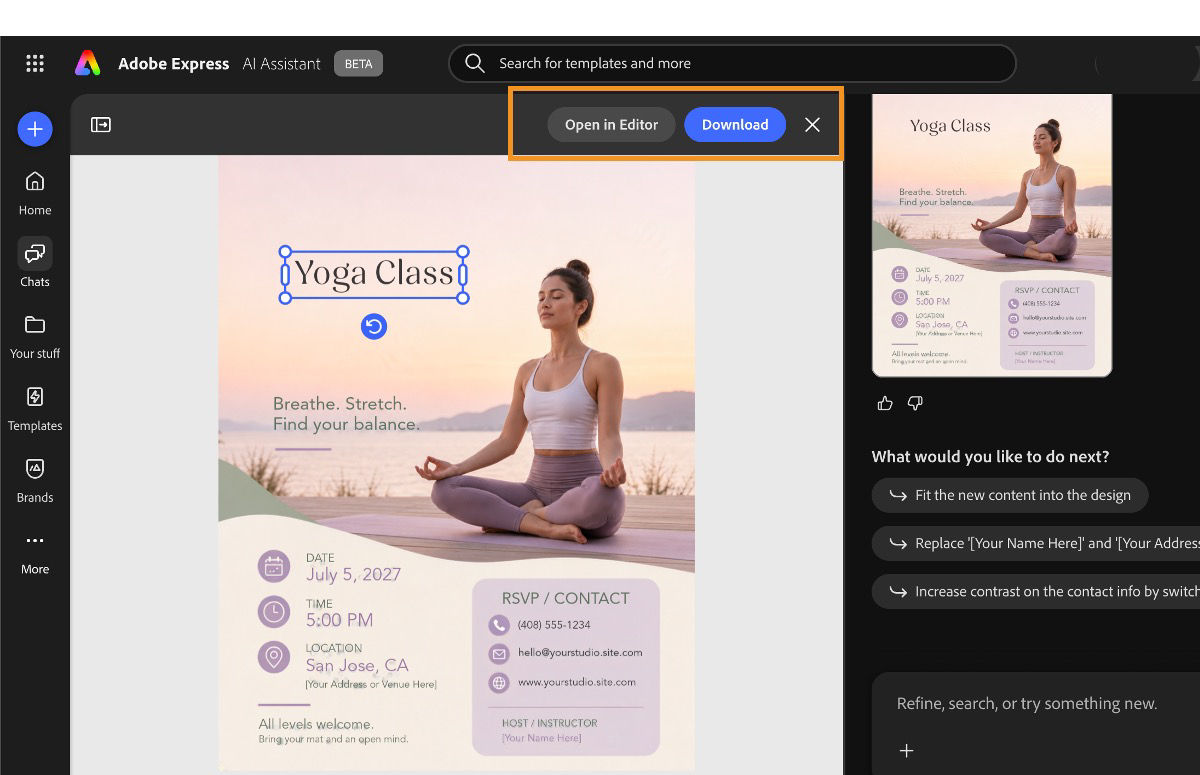Select '[Your Name Here]' placeholder on flyer
This screenshot has height=775, width=1200.
541,738
